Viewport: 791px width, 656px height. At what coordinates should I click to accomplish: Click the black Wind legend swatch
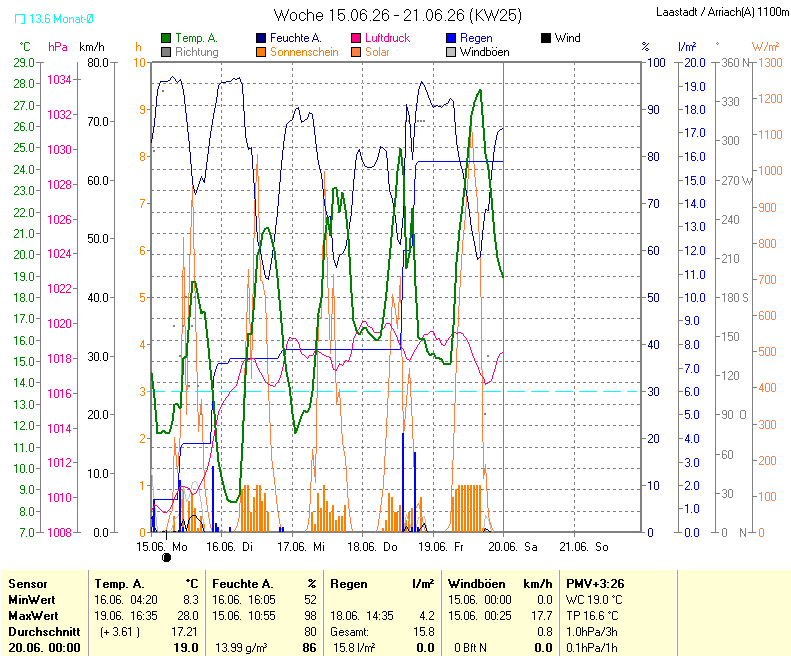coord(545,38)
